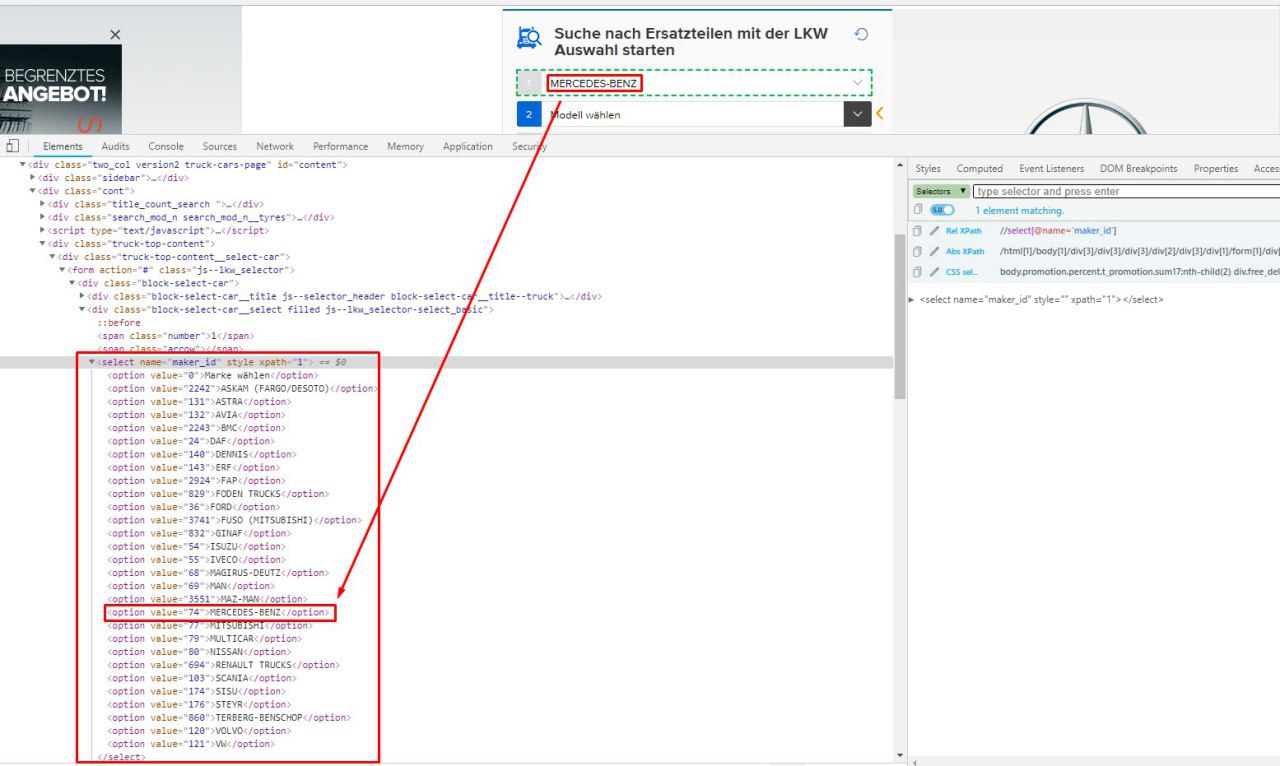
Task: Select the option MAGIRUS-DEUTZ row
Action: pos(217,573)
